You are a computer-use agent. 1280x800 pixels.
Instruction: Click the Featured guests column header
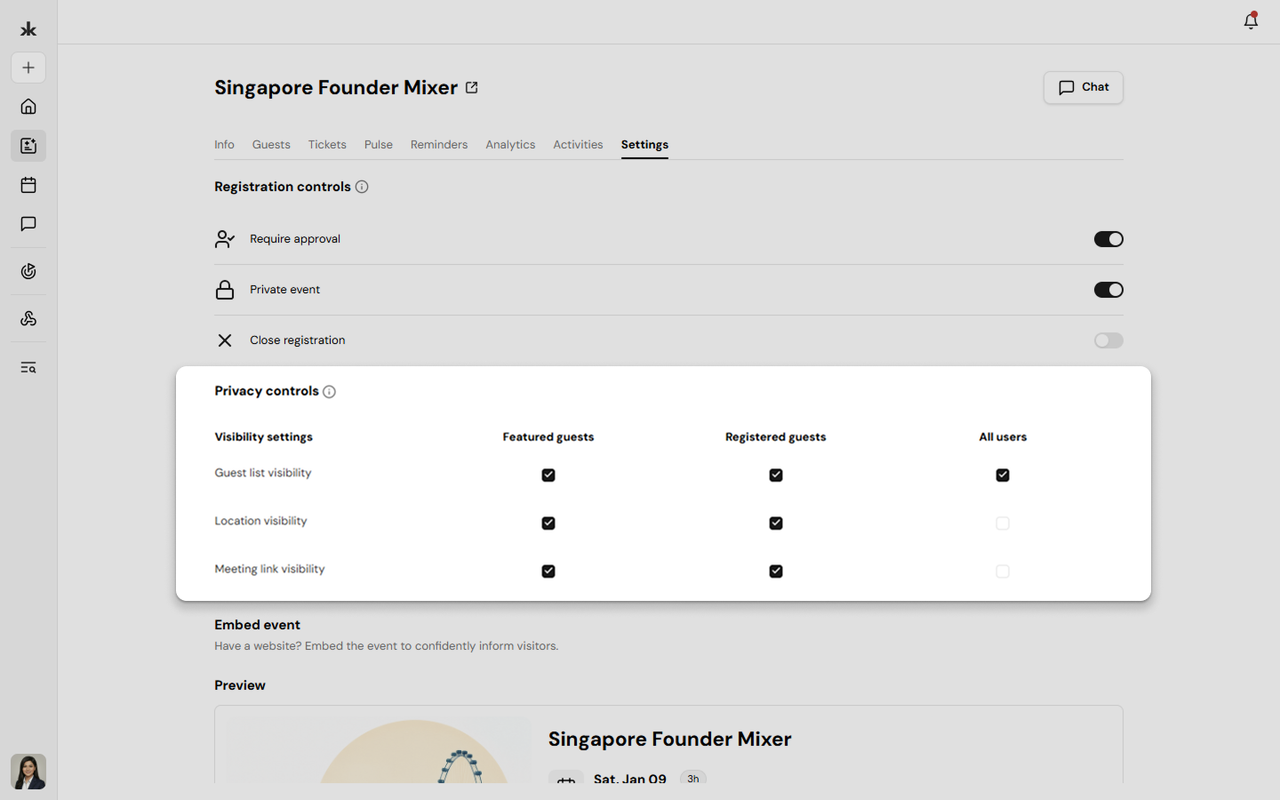click(x=548, y=437)
